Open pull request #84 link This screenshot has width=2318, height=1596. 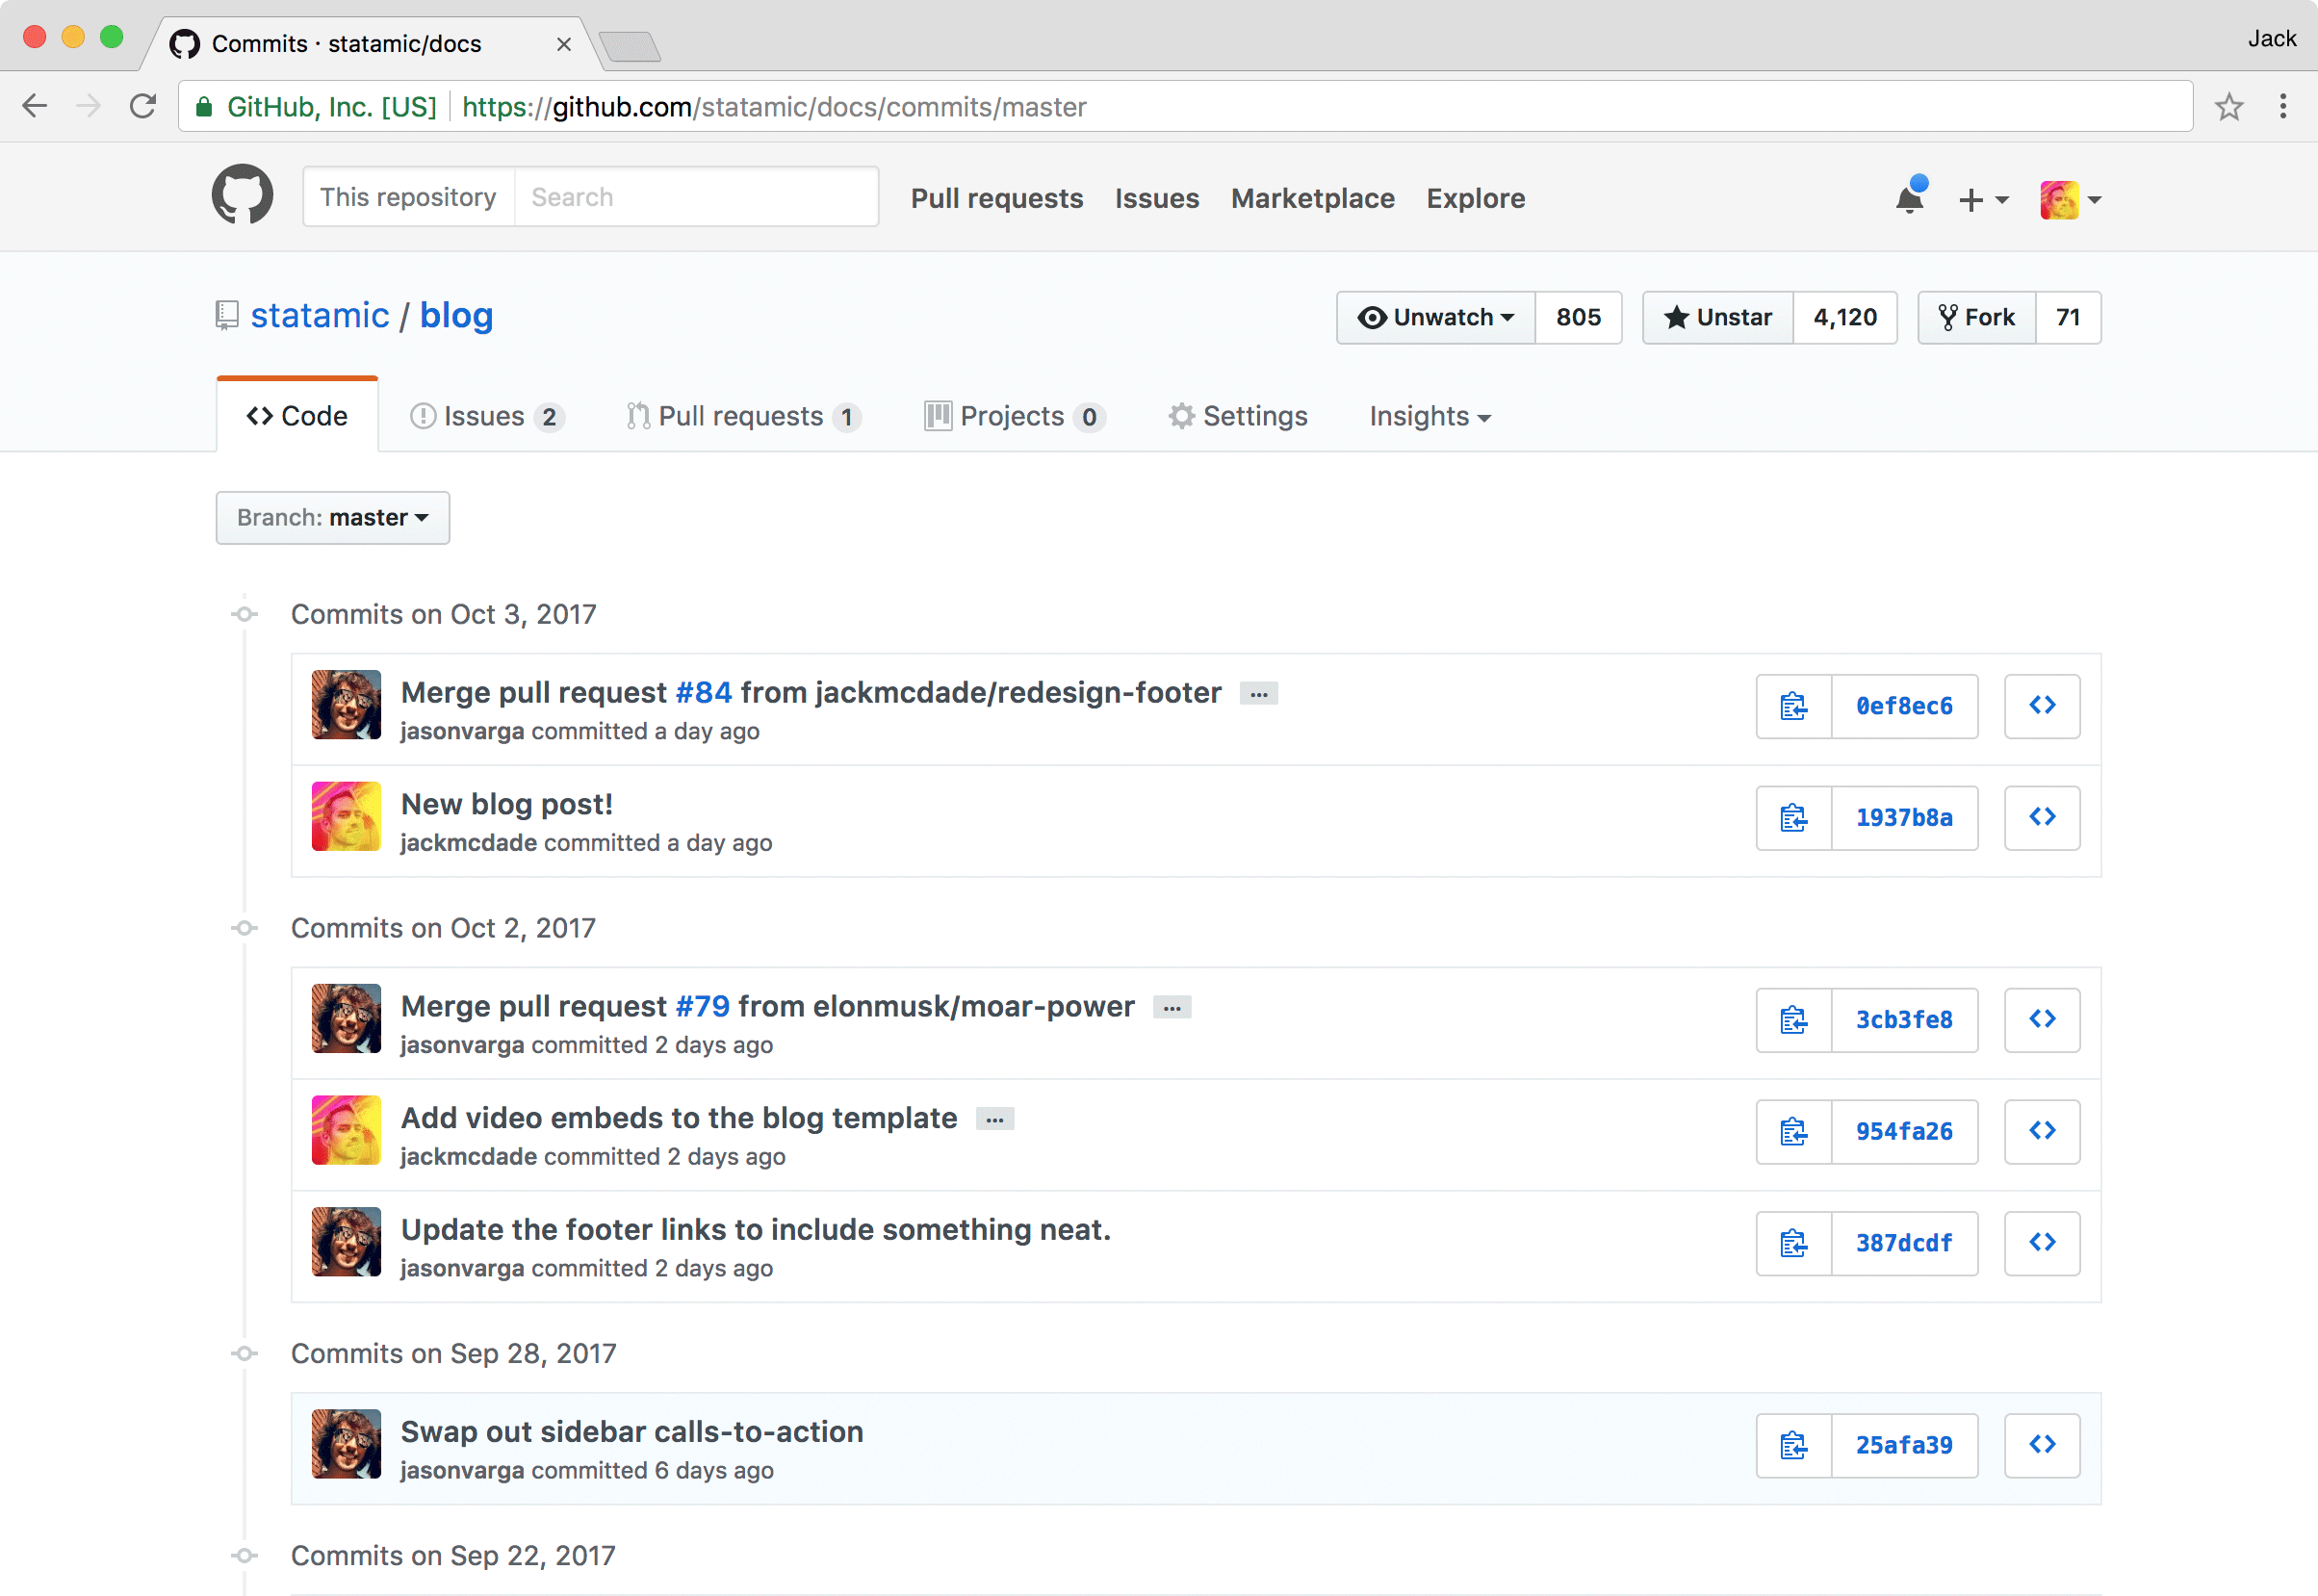(704, 692)
